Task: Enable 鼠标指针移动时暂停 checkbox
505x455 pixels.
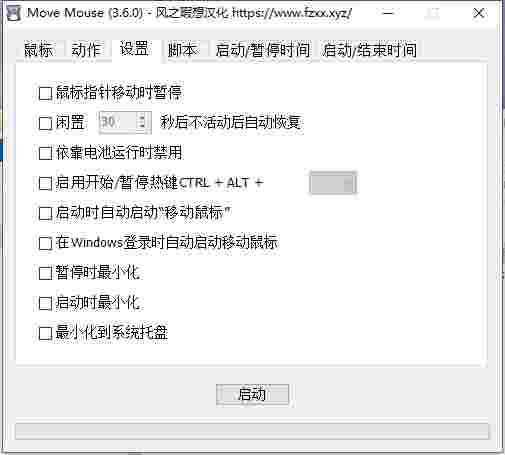Action: point(45,93)
